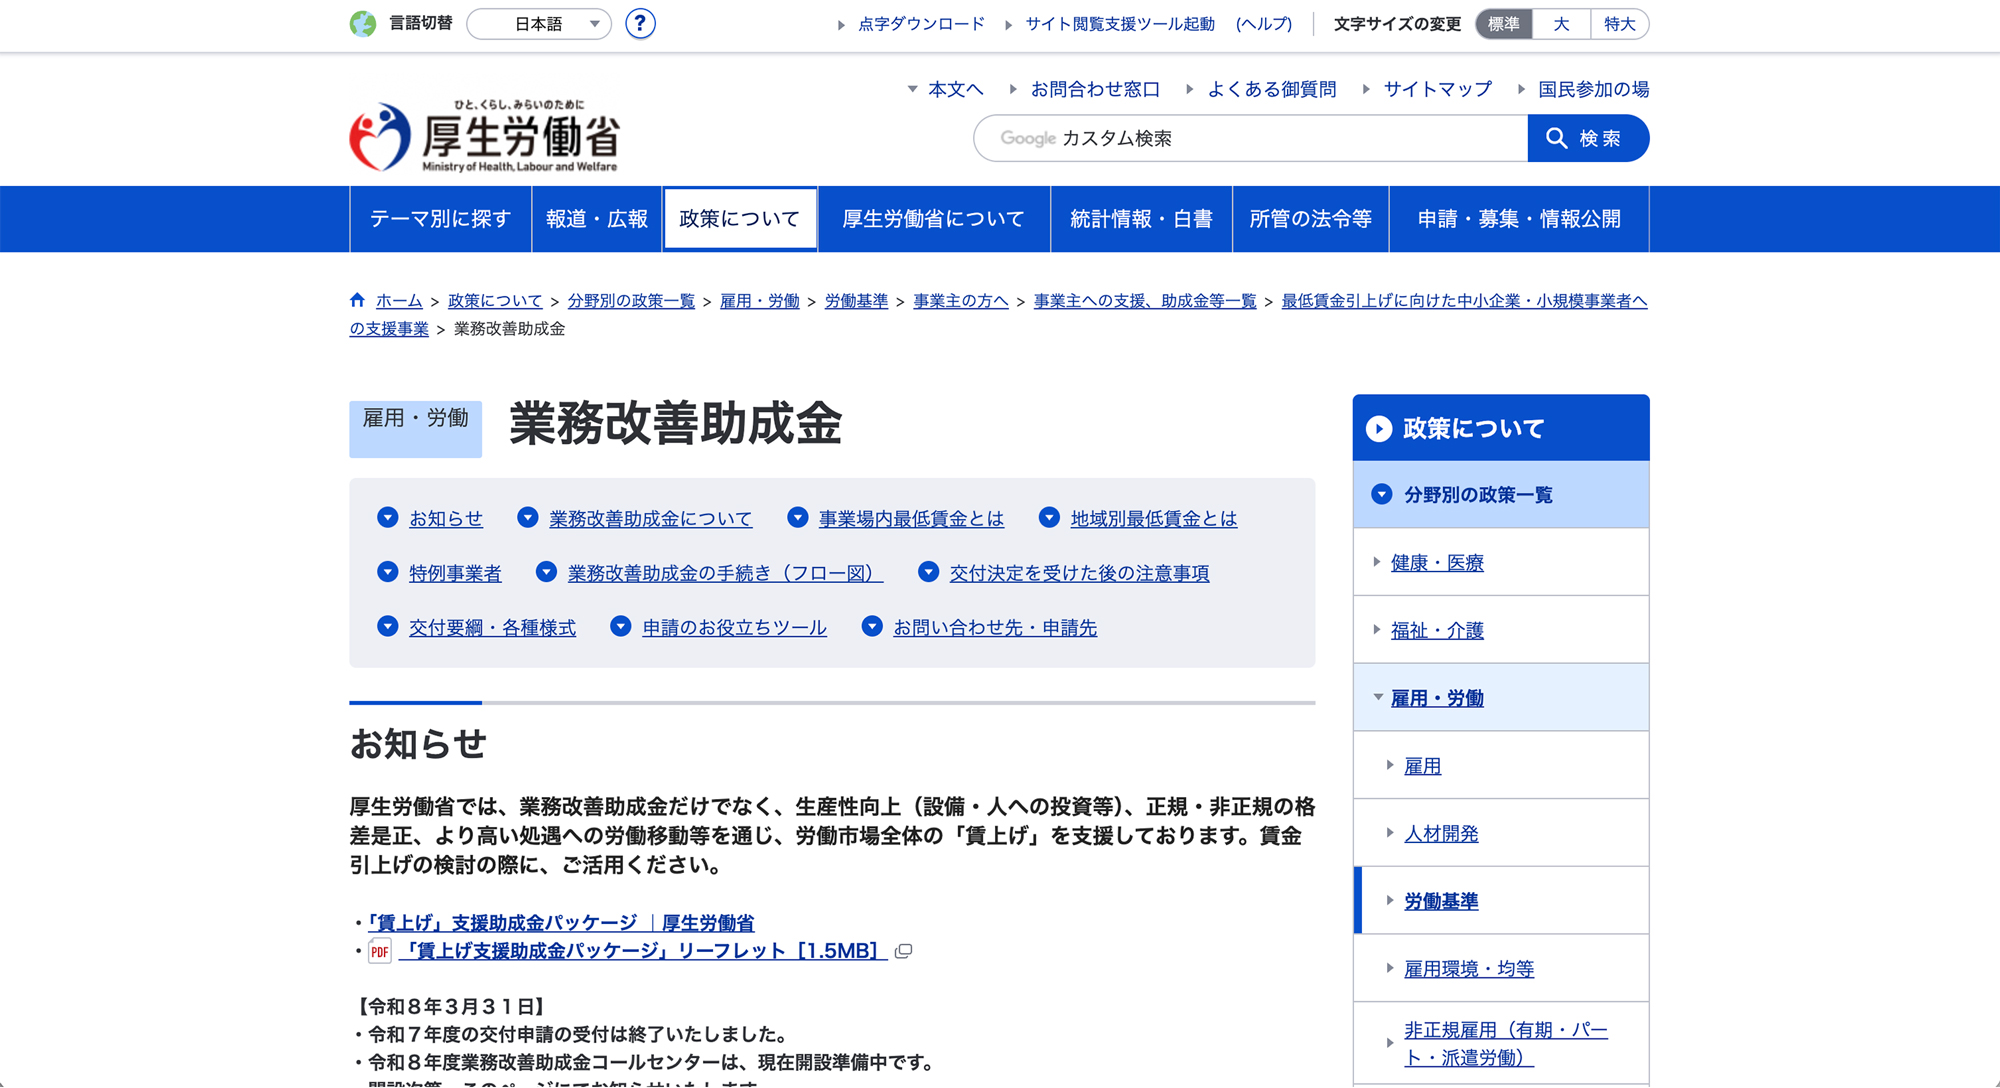The width and height of the screenshot is (2000, 1088).
Task: Click the home icon in breadcrumb
Action: [x=357, y=300]
